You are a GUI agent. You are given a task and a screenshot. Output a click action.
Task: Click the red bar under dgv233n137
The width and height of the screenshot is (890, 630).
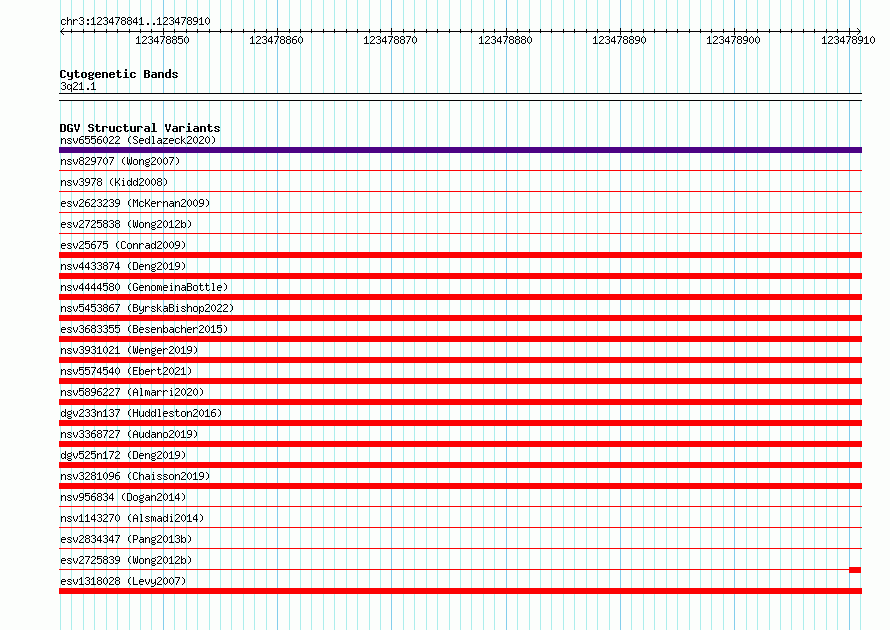(x=460, y=423)
